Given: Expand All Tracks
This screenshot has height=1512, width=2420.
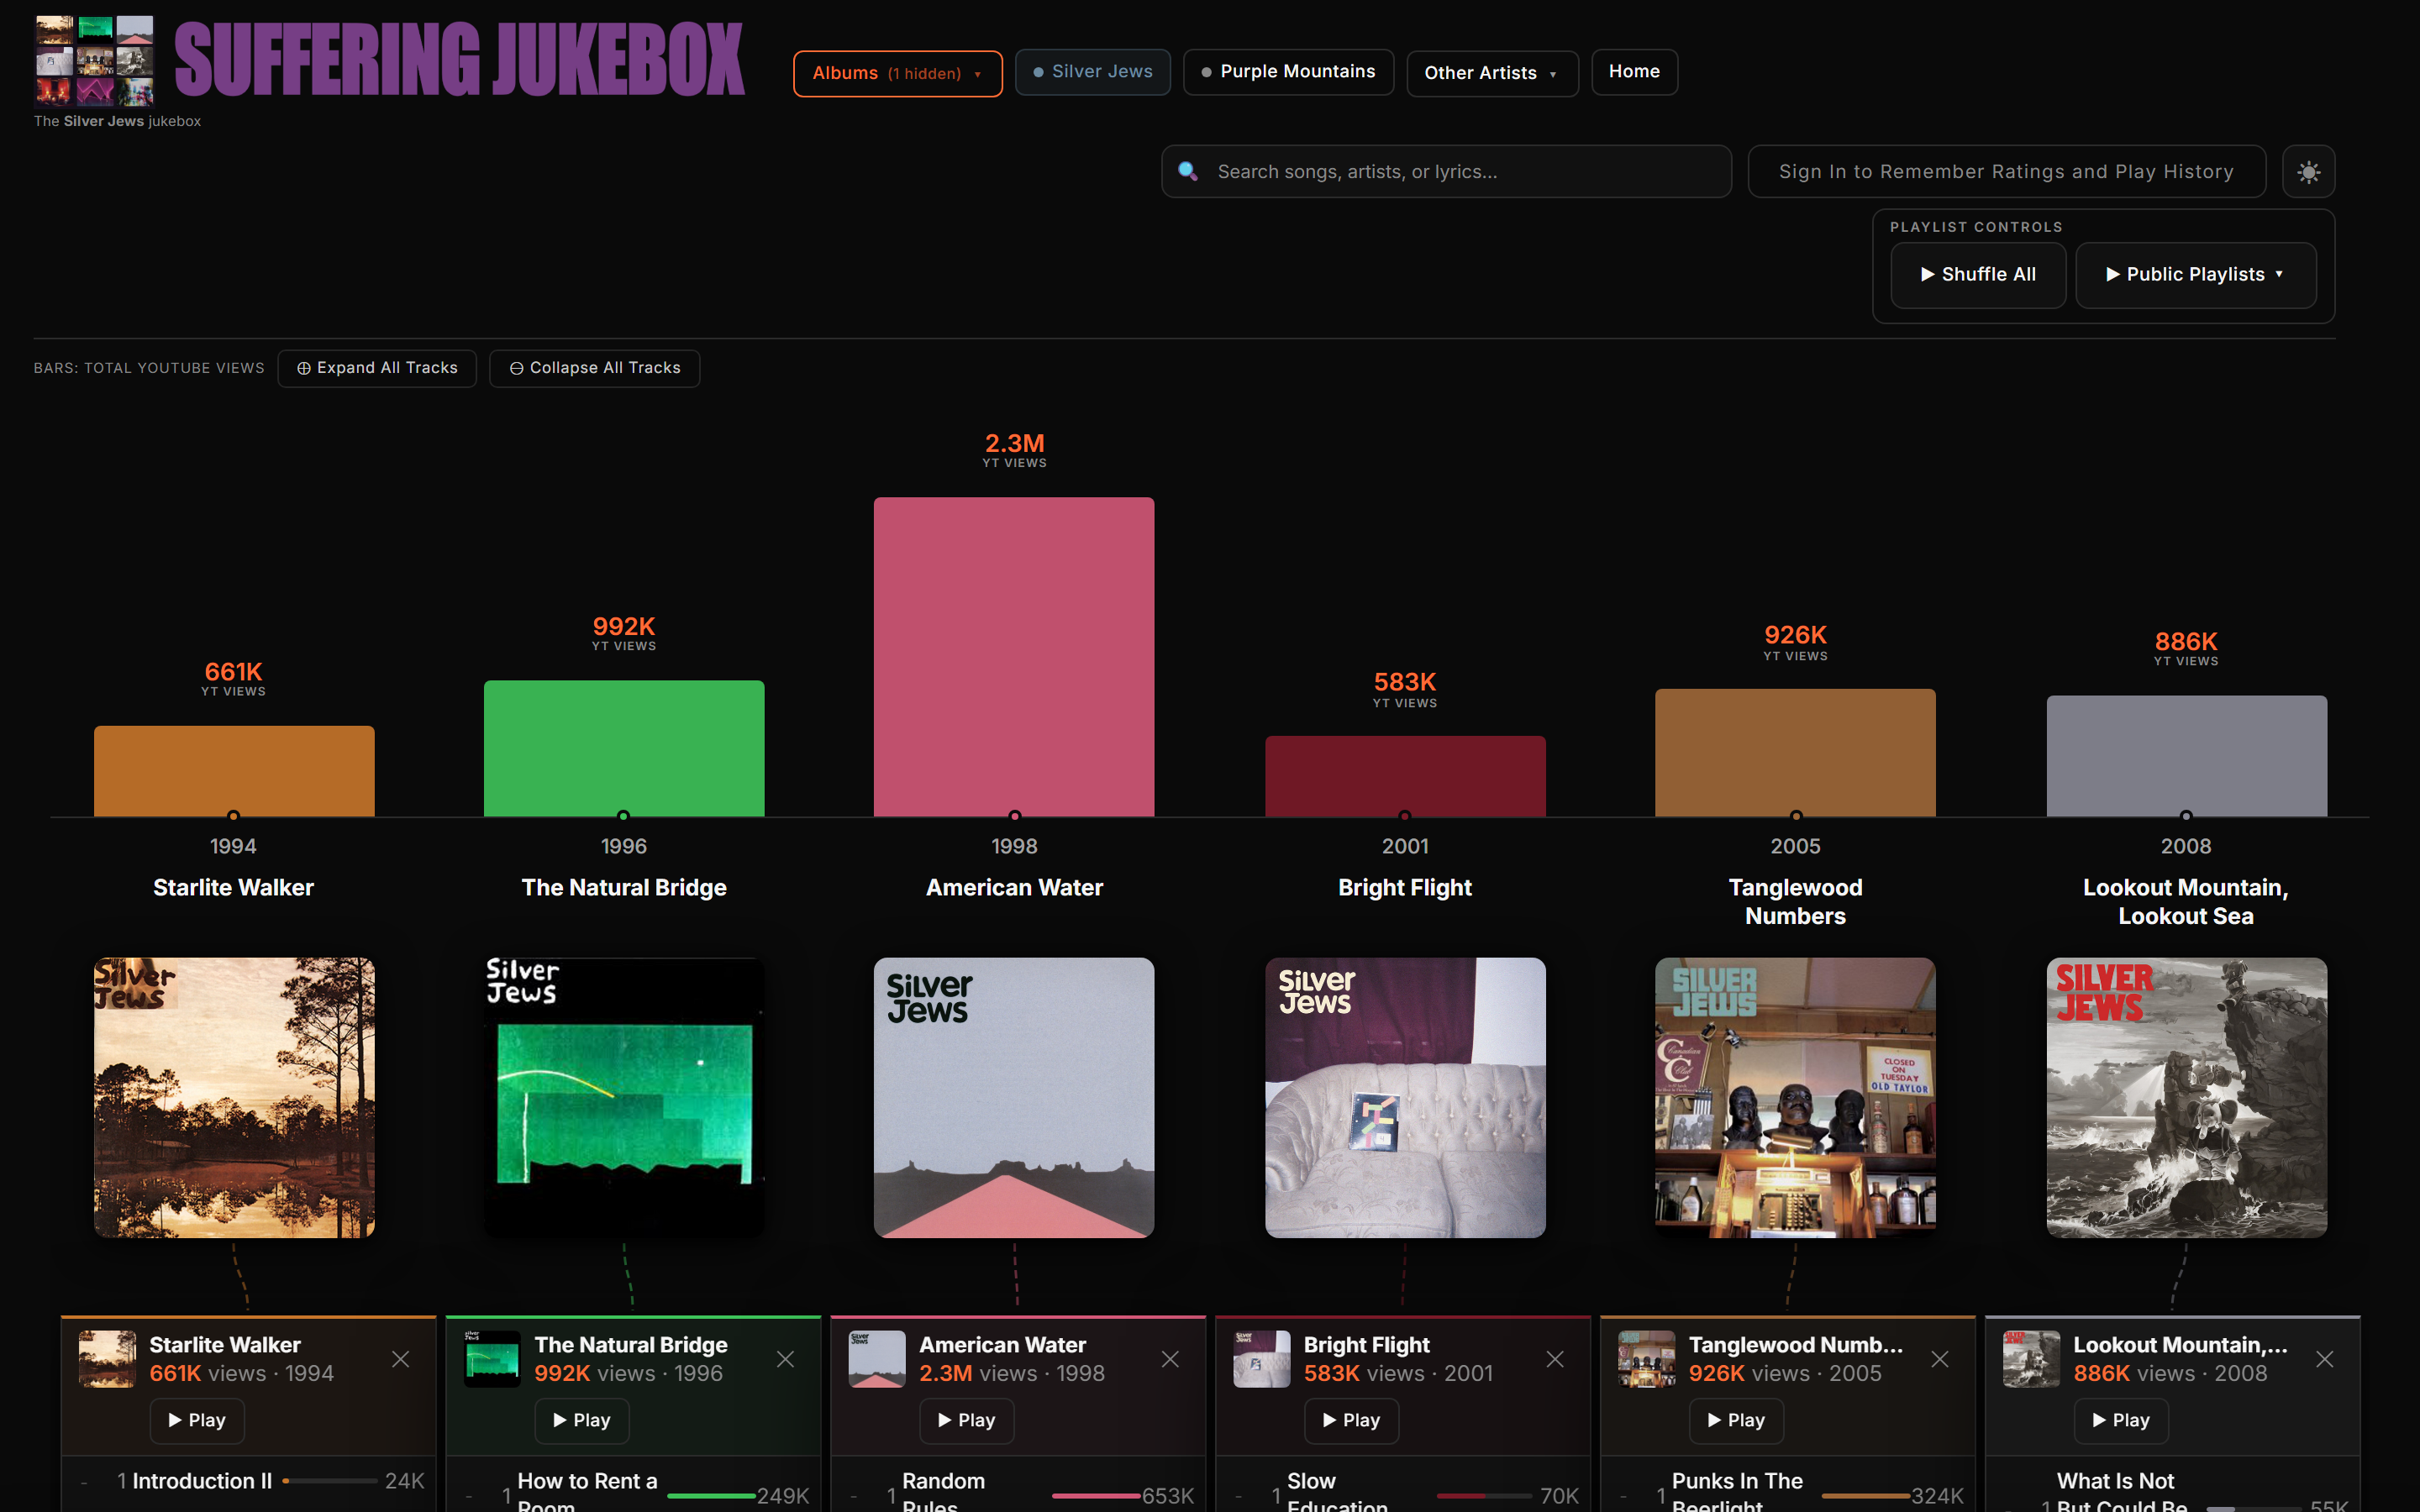Looking at the screenshot, I should coord(377,368).
